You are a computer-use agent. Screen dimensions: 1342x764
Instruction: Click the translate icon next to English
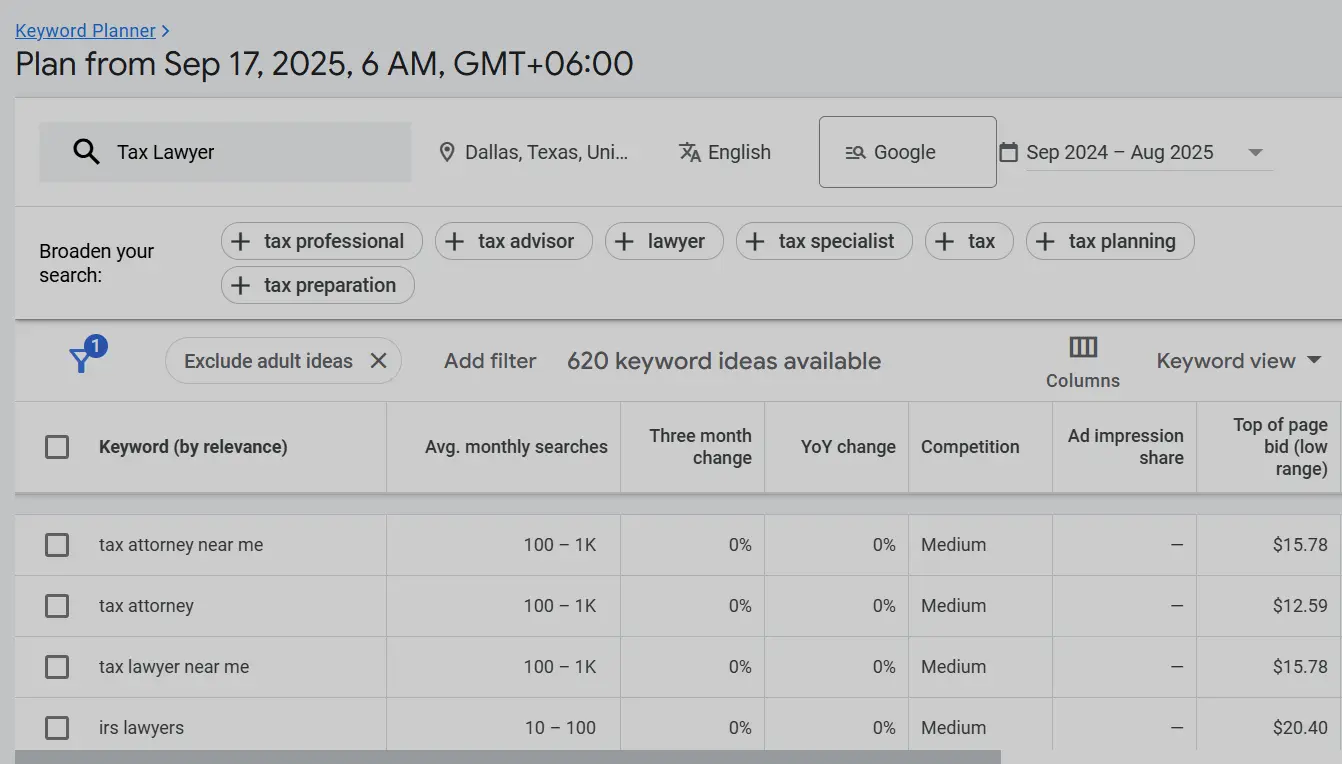click(689, 152)
